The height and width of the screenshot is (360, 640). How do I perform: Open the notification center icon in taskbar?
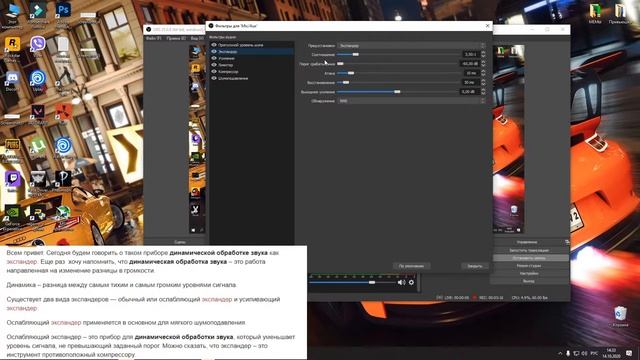coord(629,353)
